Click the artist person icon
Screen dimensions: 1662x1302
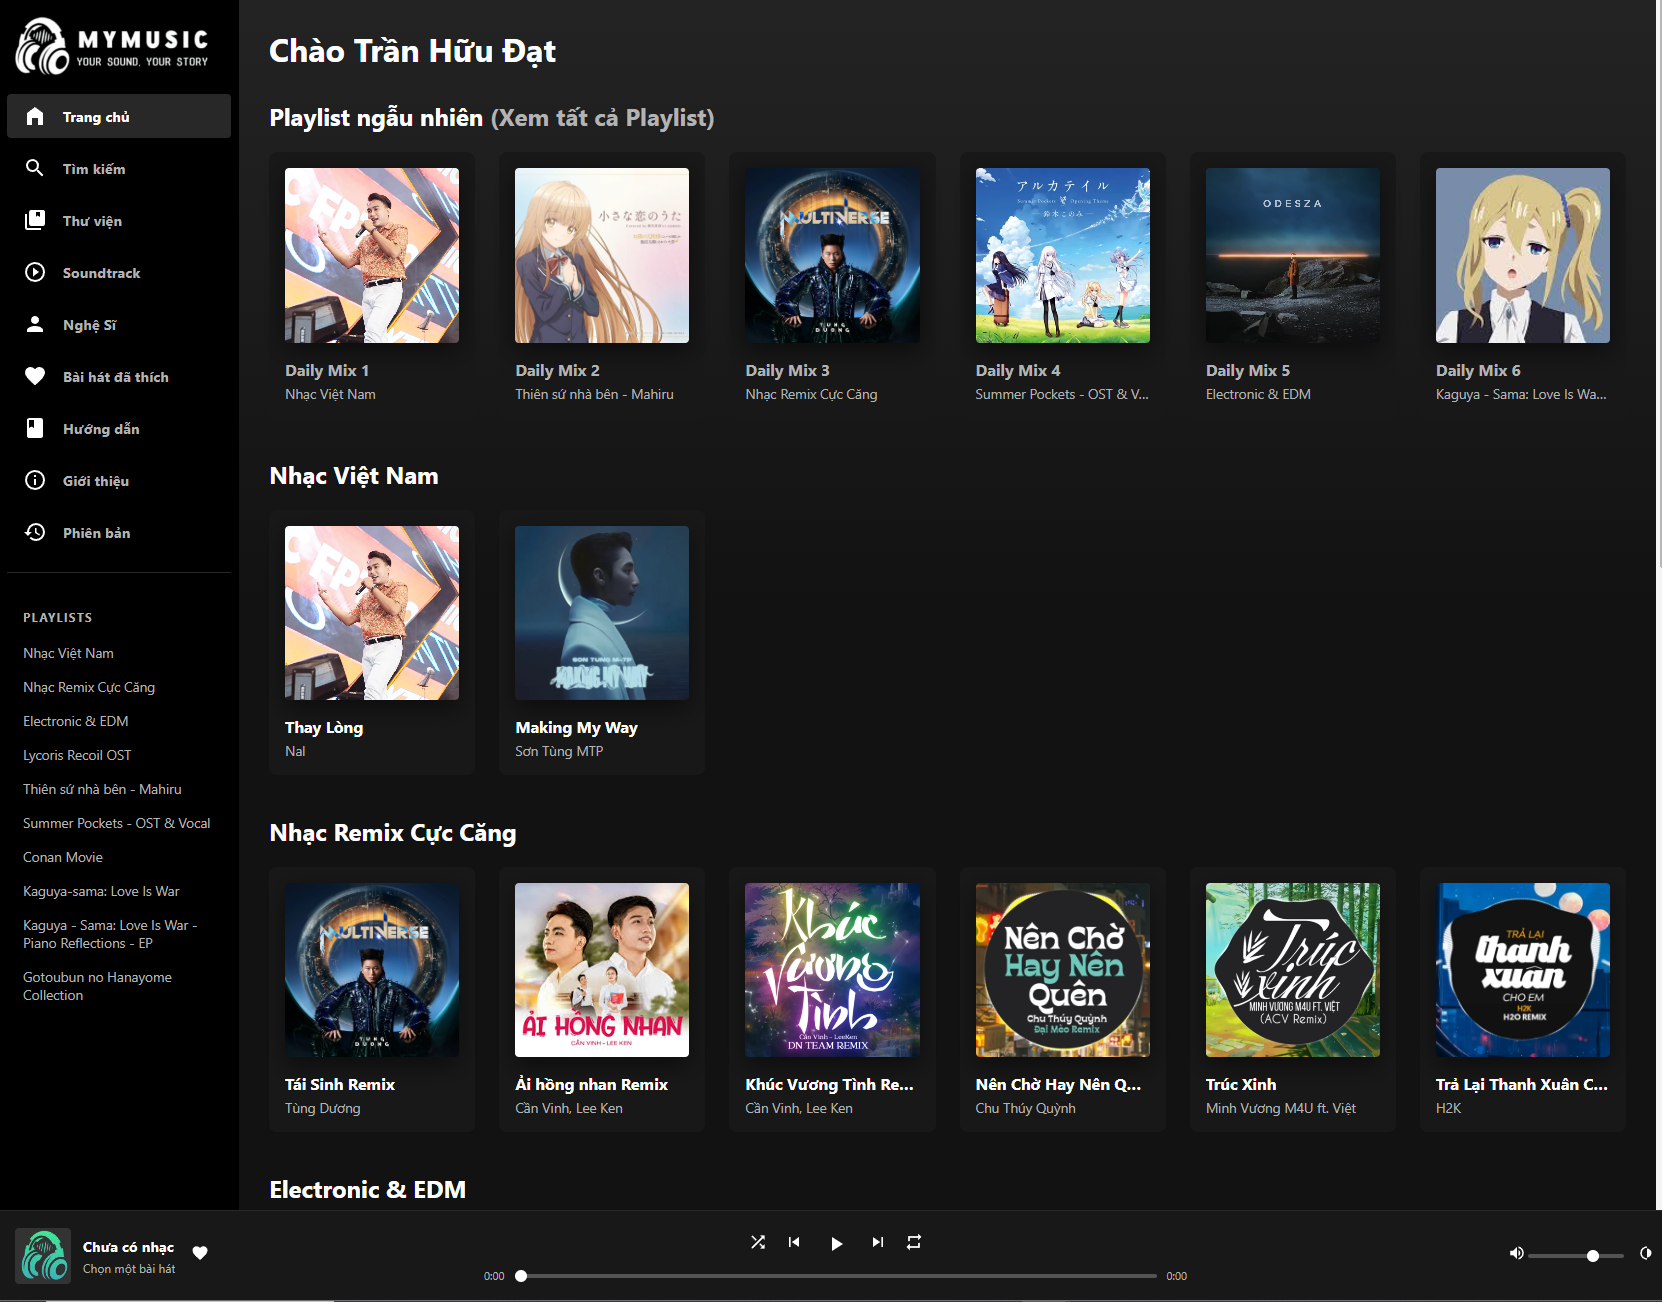click(35, 324)
